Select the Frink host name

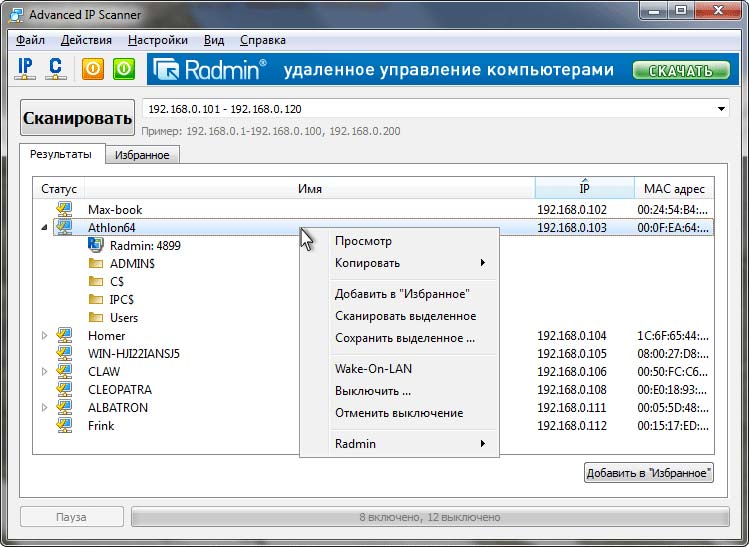[101, 426]
